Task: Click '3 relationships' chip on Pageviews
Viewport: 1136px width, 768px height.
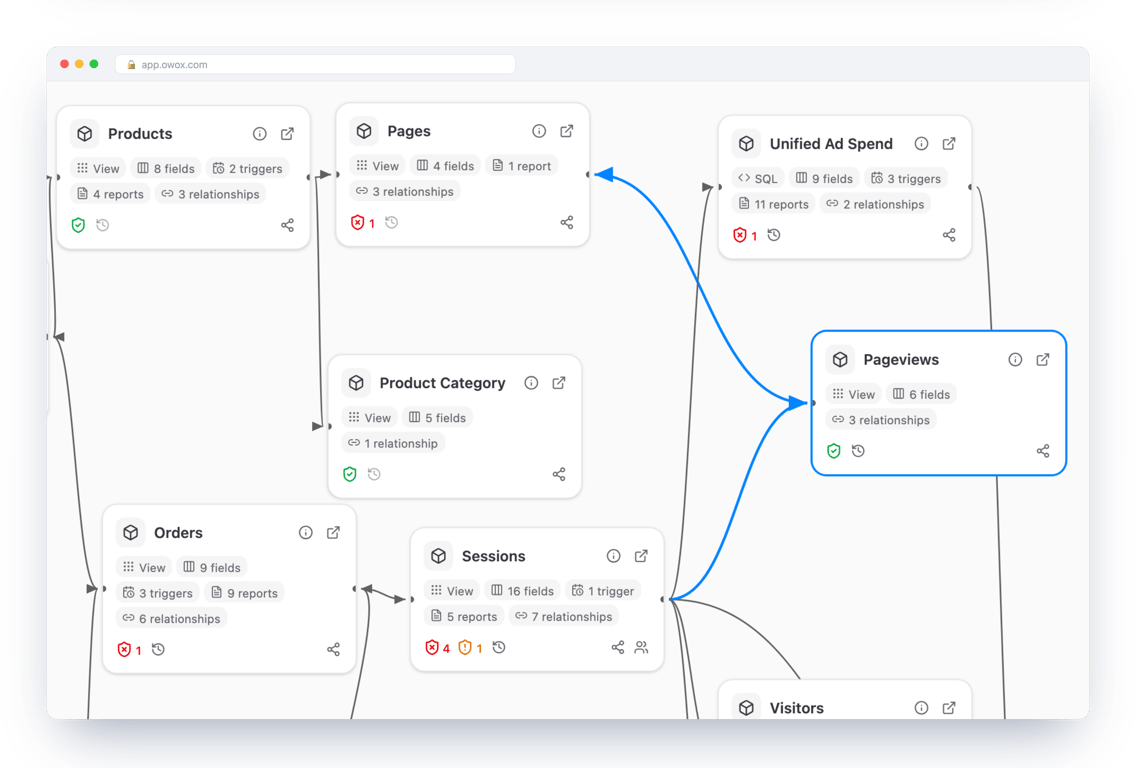Action: tap(881, 420)
